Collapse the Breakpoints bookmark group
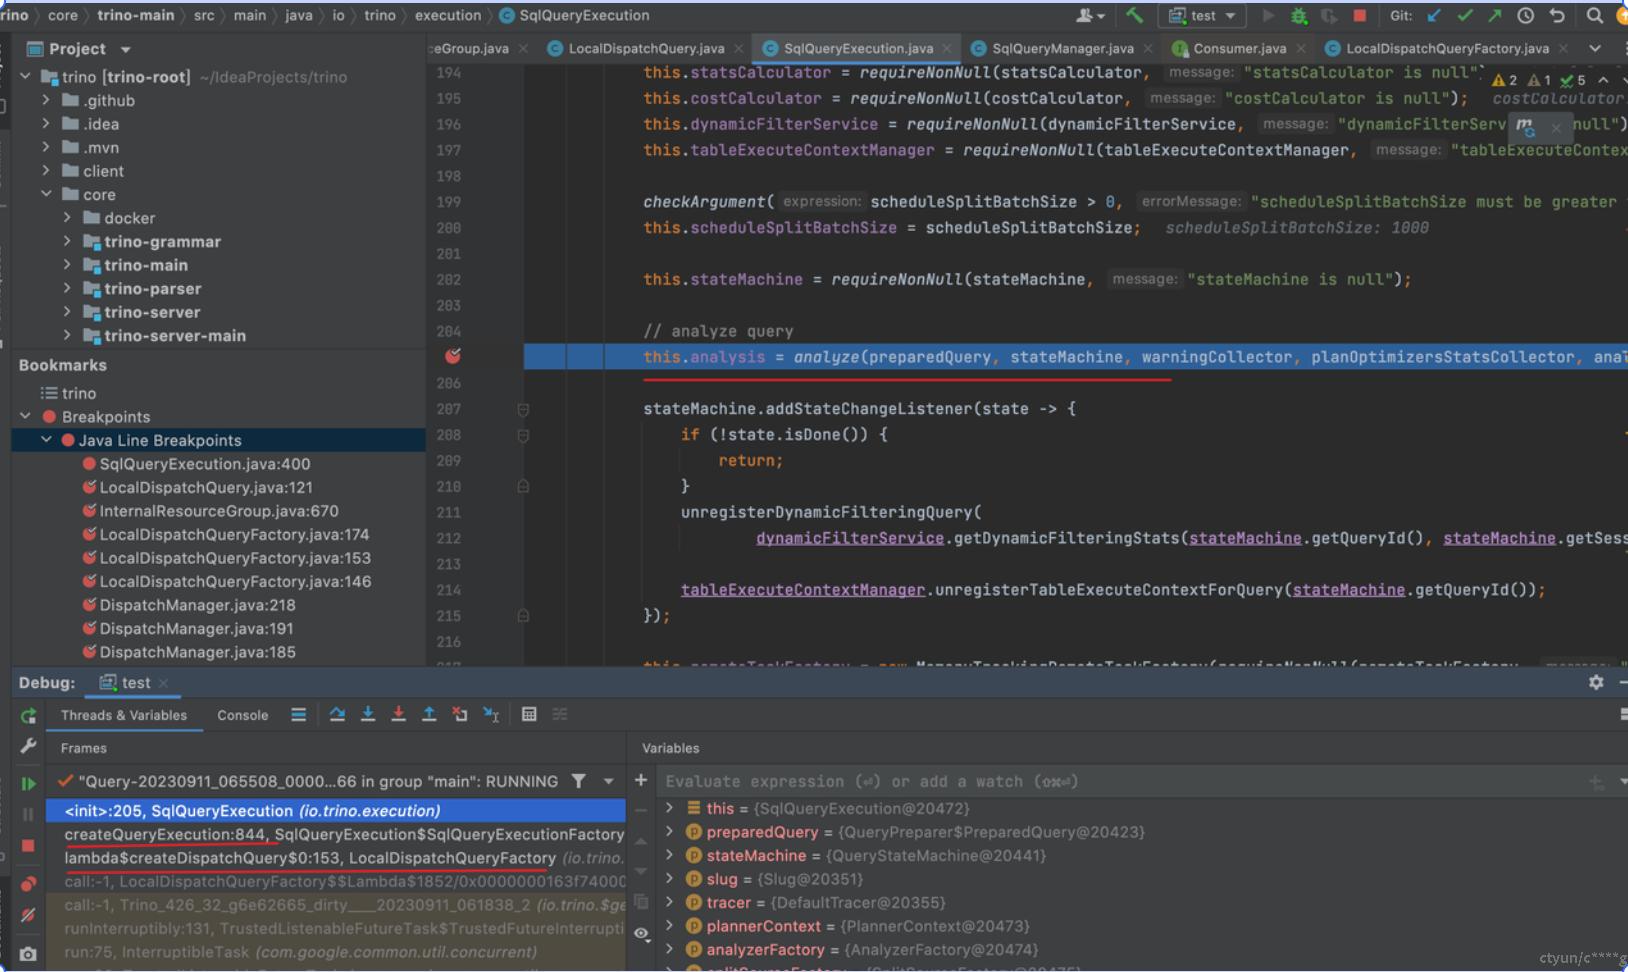This screenshot has width=1628, height=972. [25, 416]
